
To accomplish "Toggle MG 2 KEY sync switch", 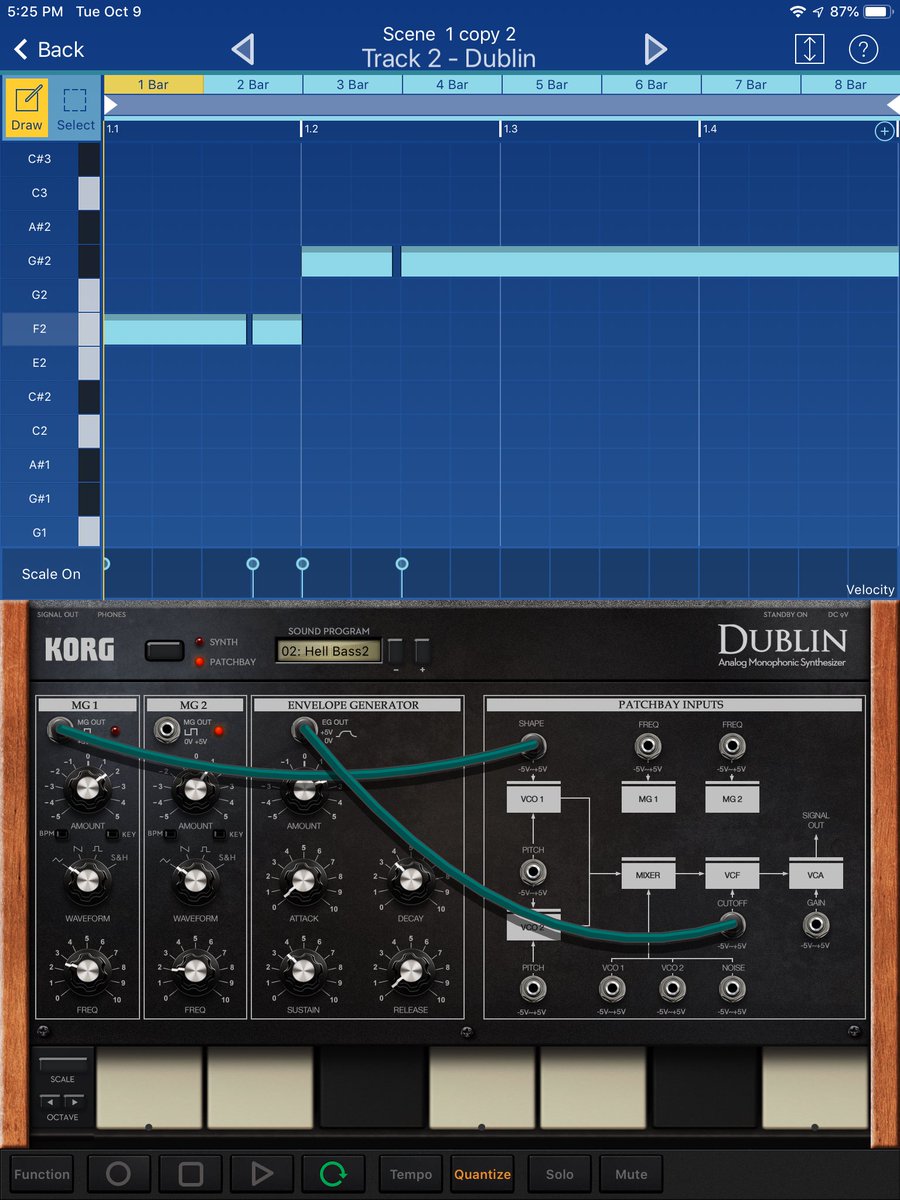I will click(220, 834).
